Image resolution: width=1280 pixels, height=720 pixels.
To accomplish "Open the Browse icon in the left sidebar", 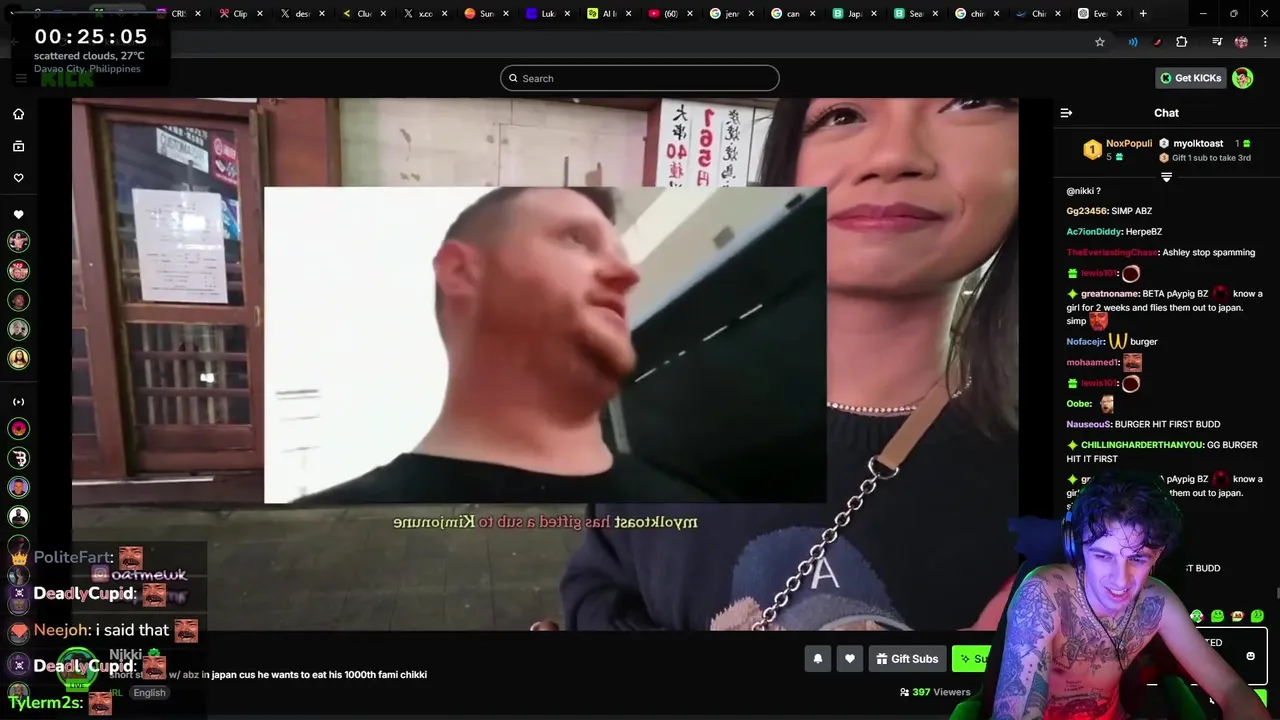I will (x=18, y=146).
